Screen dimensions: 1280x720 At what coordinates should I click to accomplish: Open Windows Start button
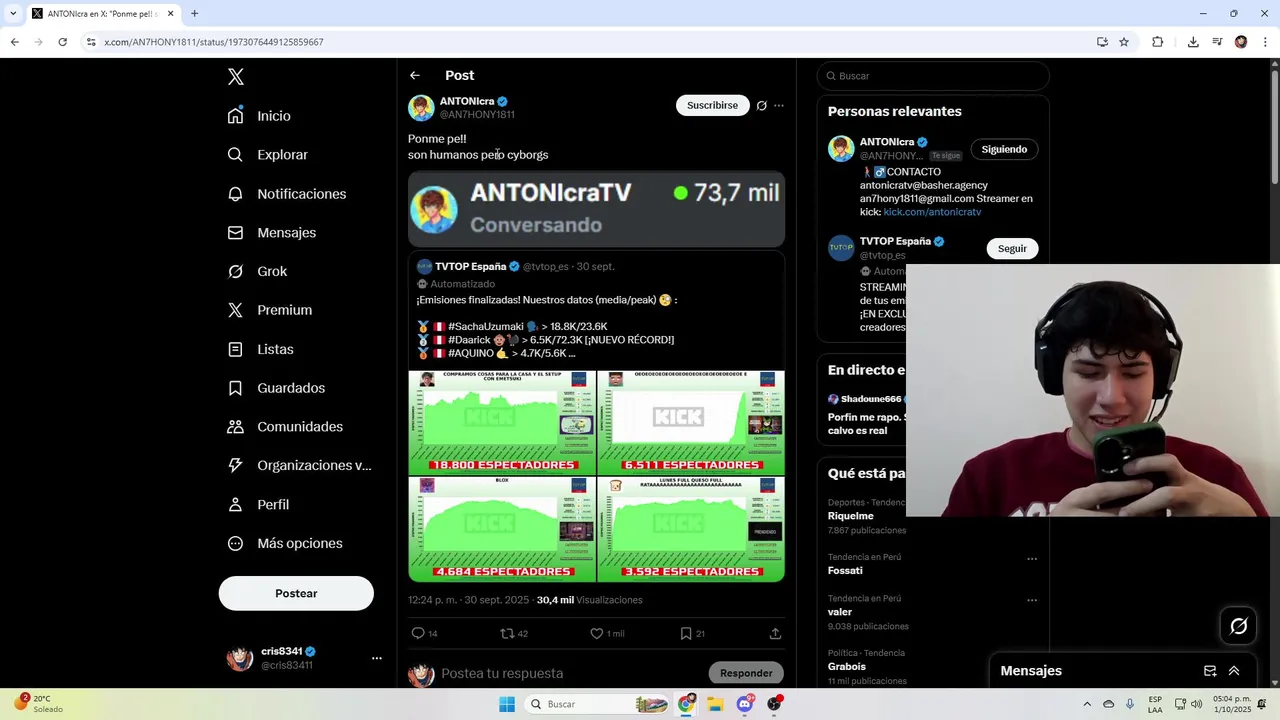pos(507,704)
